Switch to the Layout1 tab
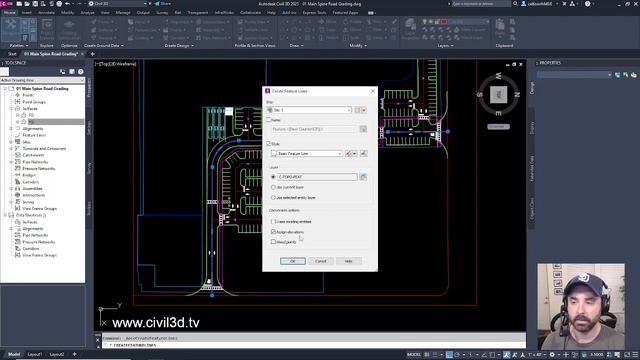640x360 pixels. coord(35,354)
